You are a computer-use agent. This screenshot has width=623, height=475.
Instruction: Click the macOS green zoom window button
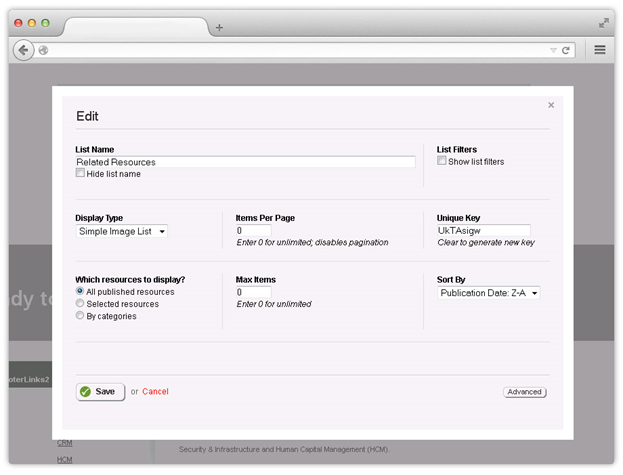[x=45, y=23]
